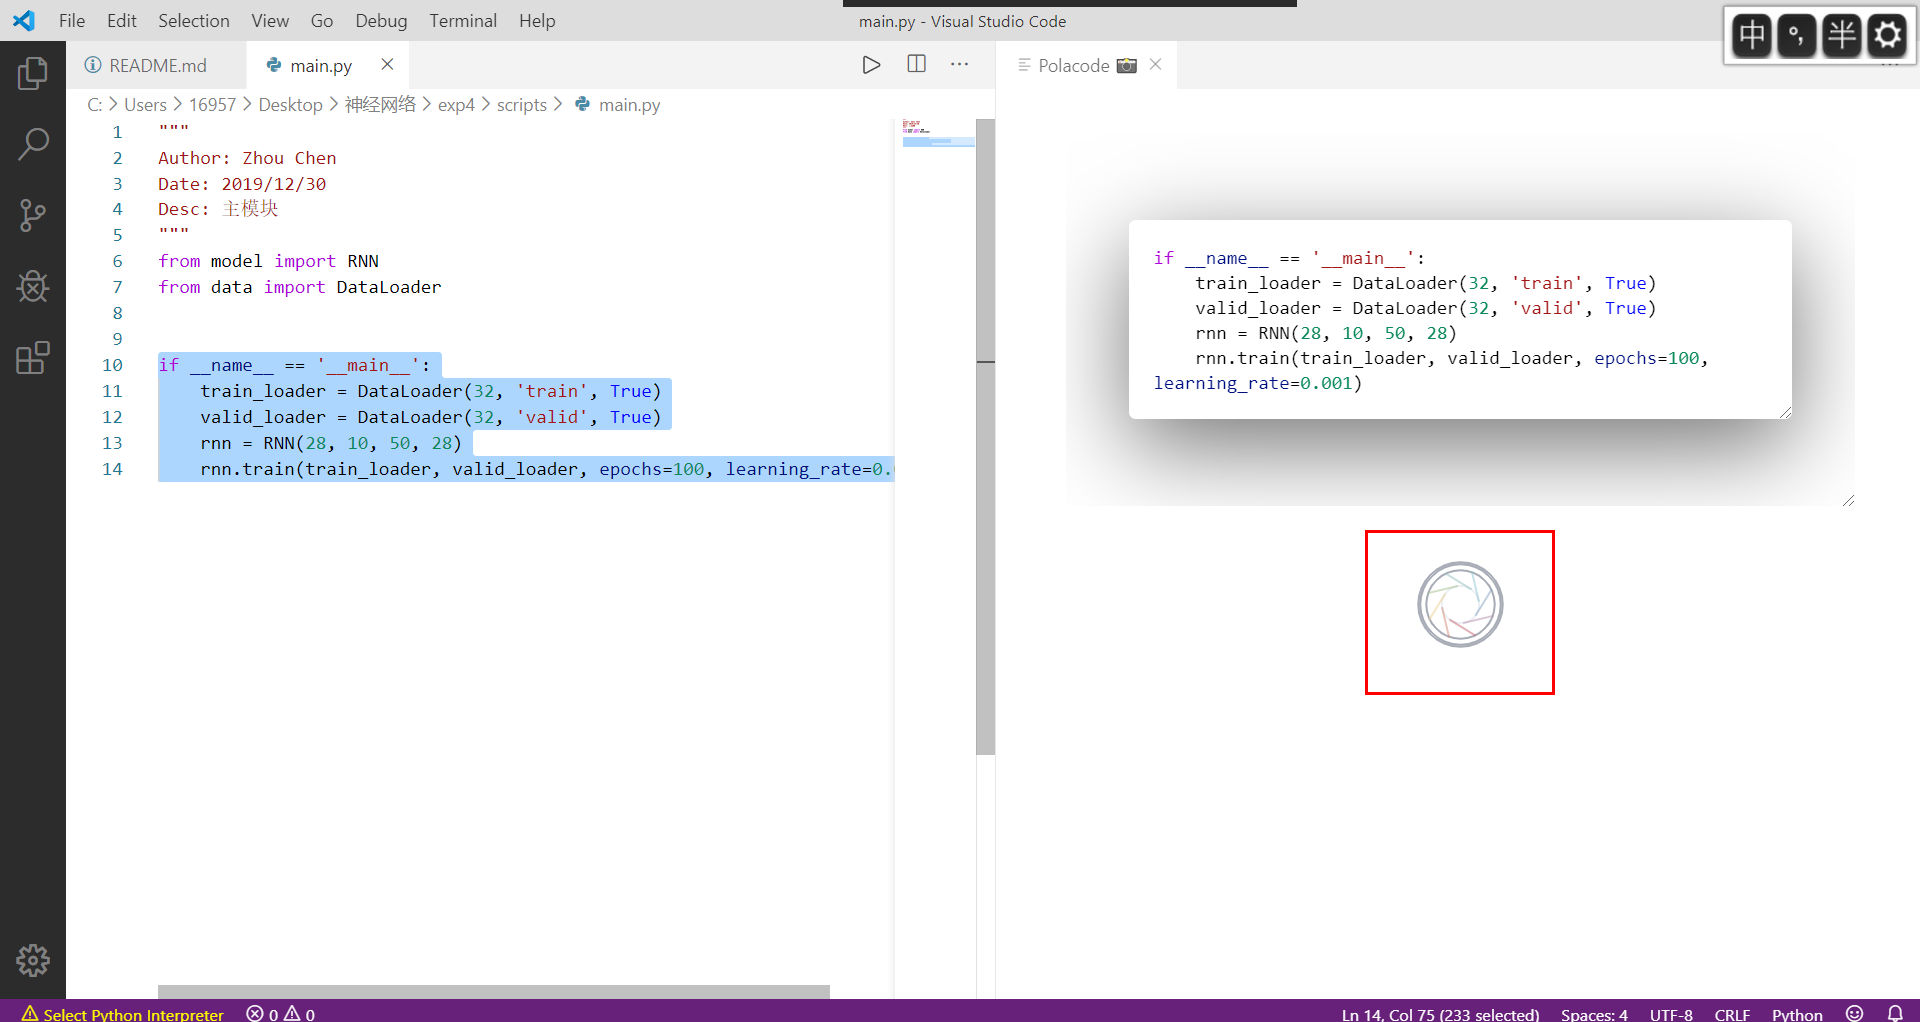Change file encoding via UTF-8
The width and height of the screenshot is (1920, 1022).
click(x=1671, y=1014)
